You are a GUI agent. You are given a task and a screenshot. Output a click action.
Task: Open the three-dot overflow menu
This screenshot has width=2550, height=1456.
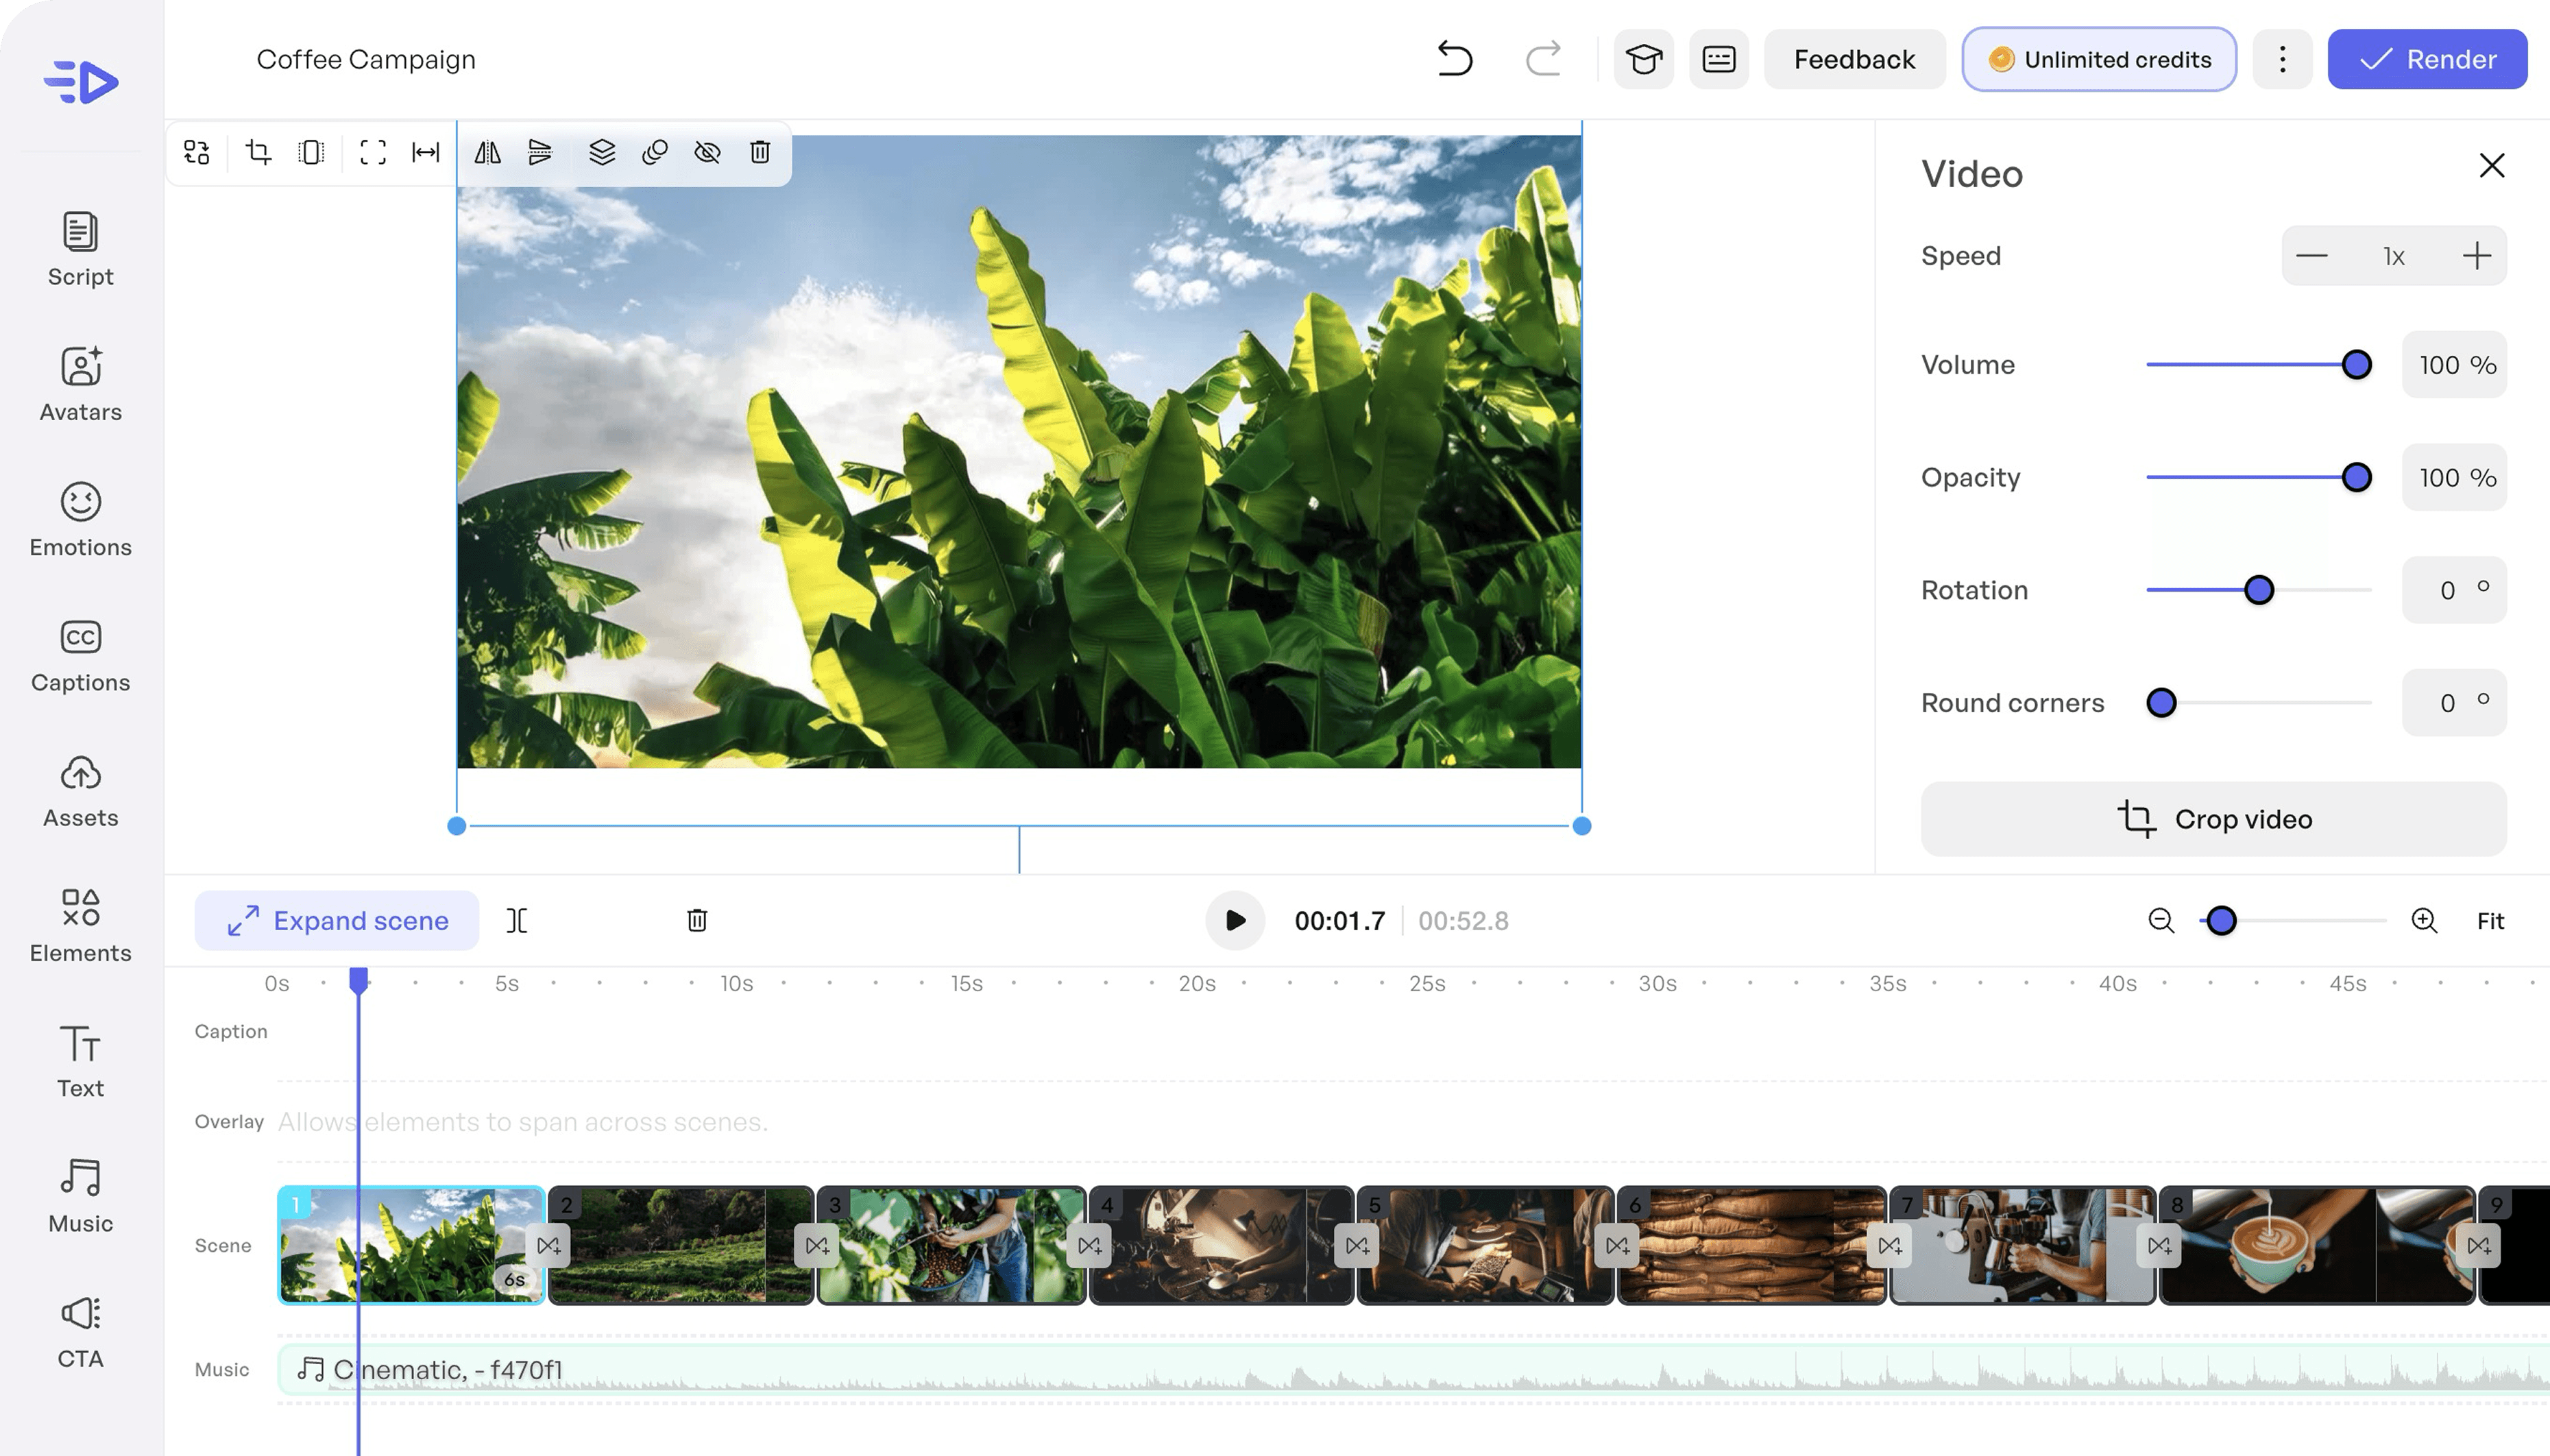click(x=2281, y=59)
